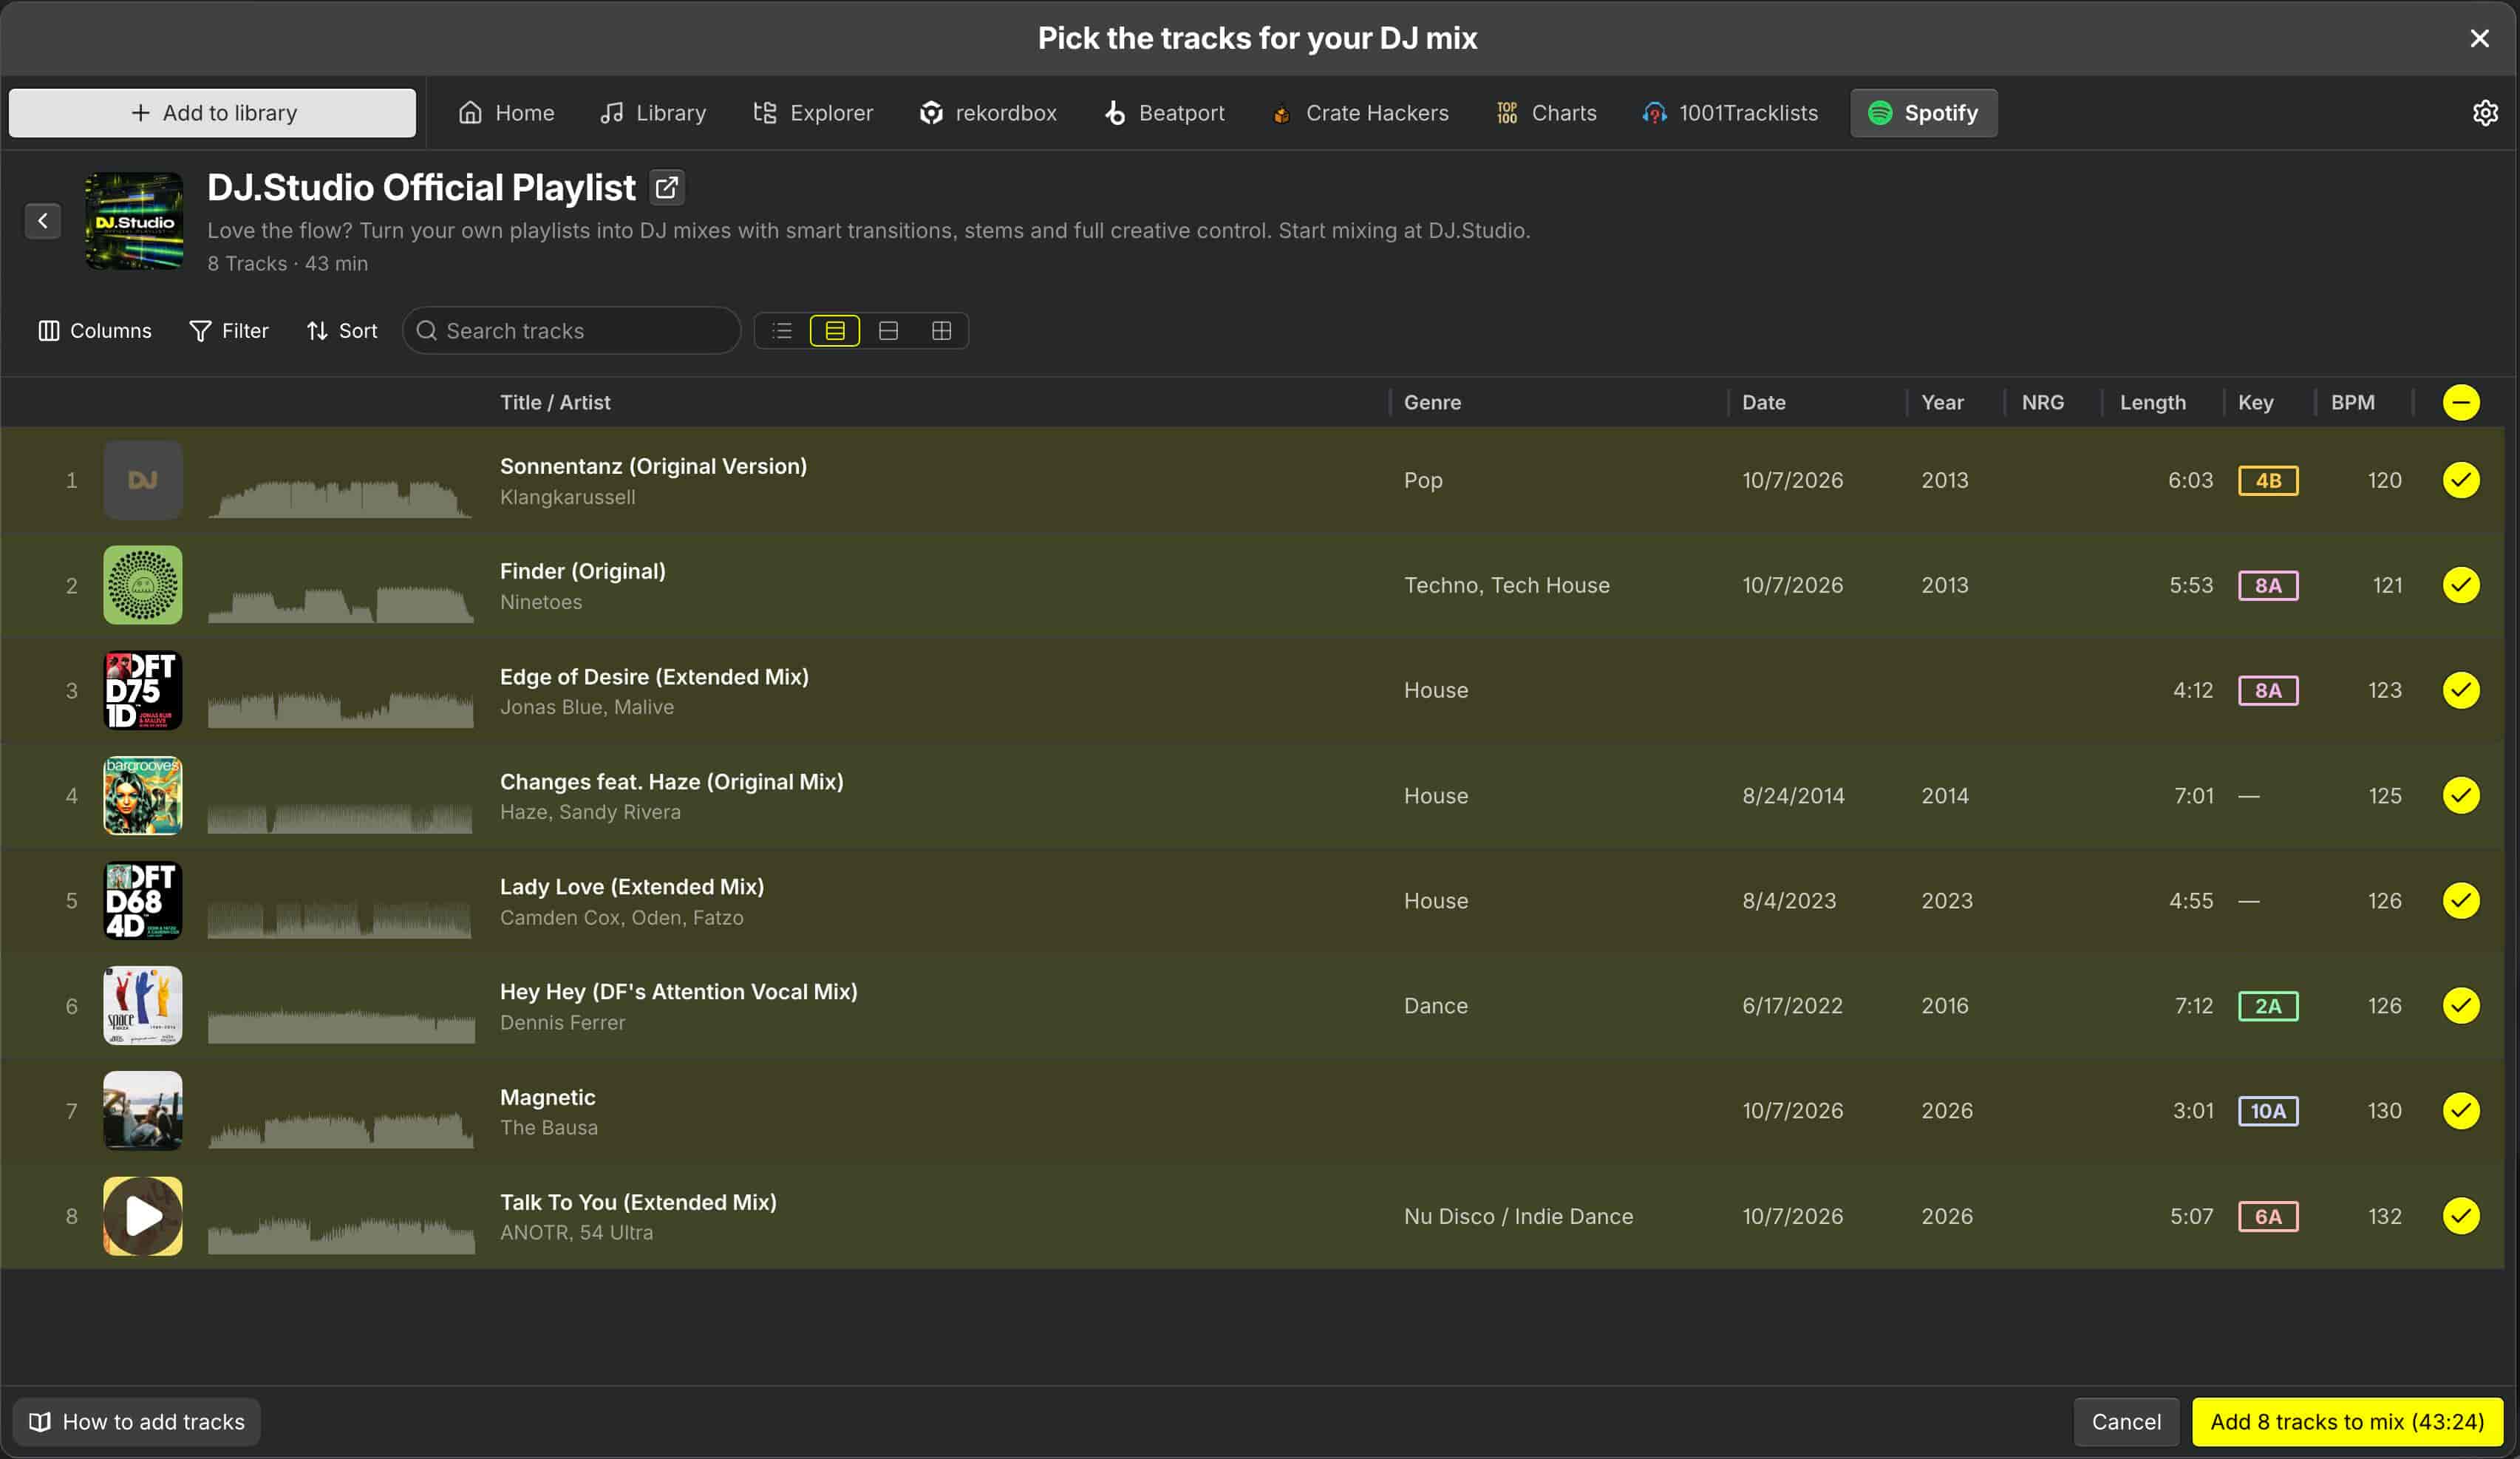2520x1459 pixels.
Task: Click Finder album artwork thumbnail
Action: pyautogui.click(x=143, y=585)
